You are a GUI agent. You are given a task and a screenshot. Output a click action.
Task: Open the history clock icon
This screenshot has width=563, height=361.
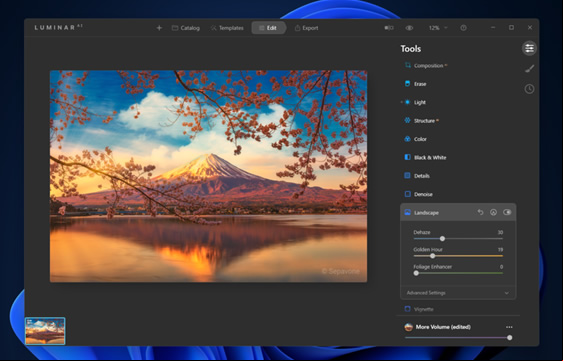coord(529,89)
